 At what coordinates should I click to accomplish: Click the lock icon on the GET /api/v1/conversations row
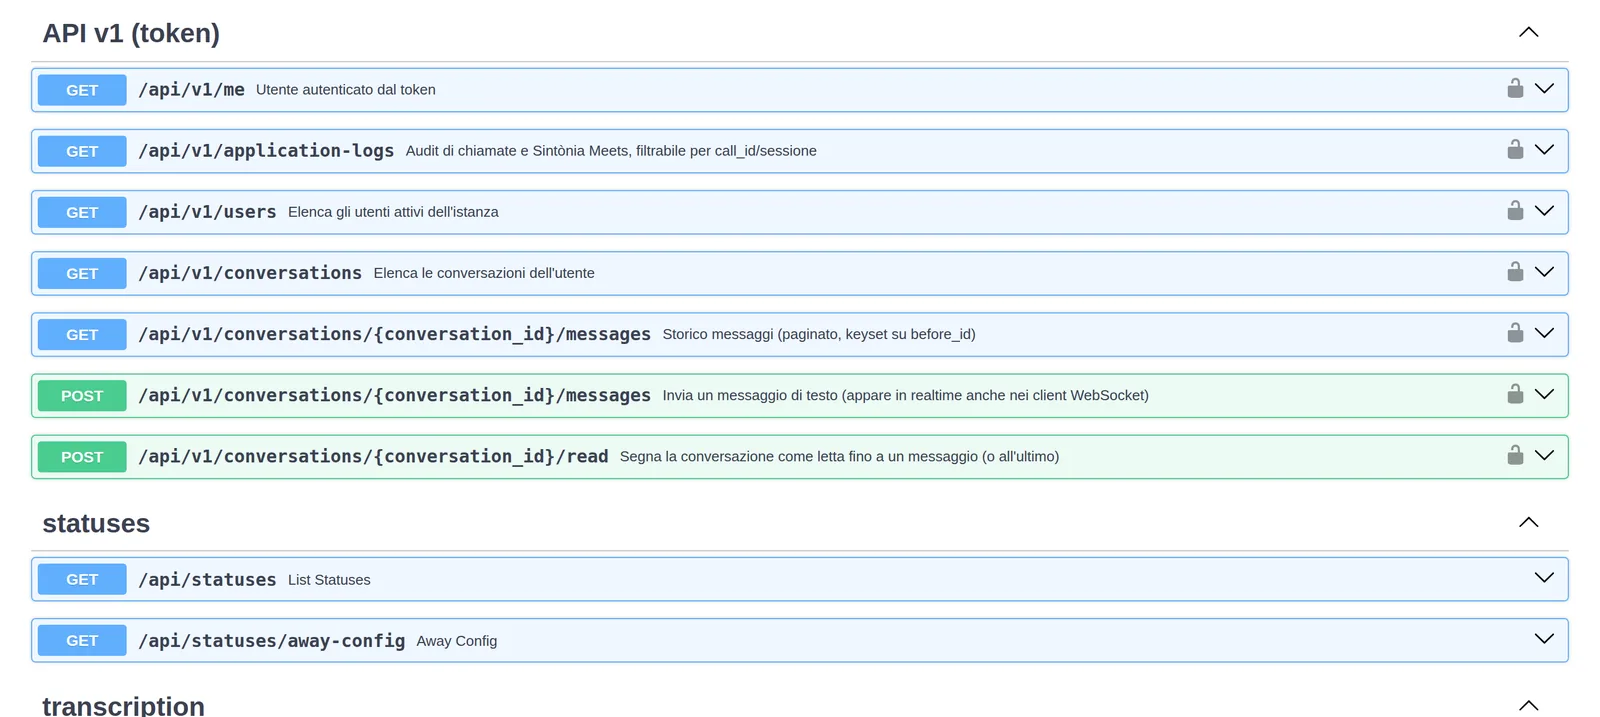click(x=1515, y=271)
